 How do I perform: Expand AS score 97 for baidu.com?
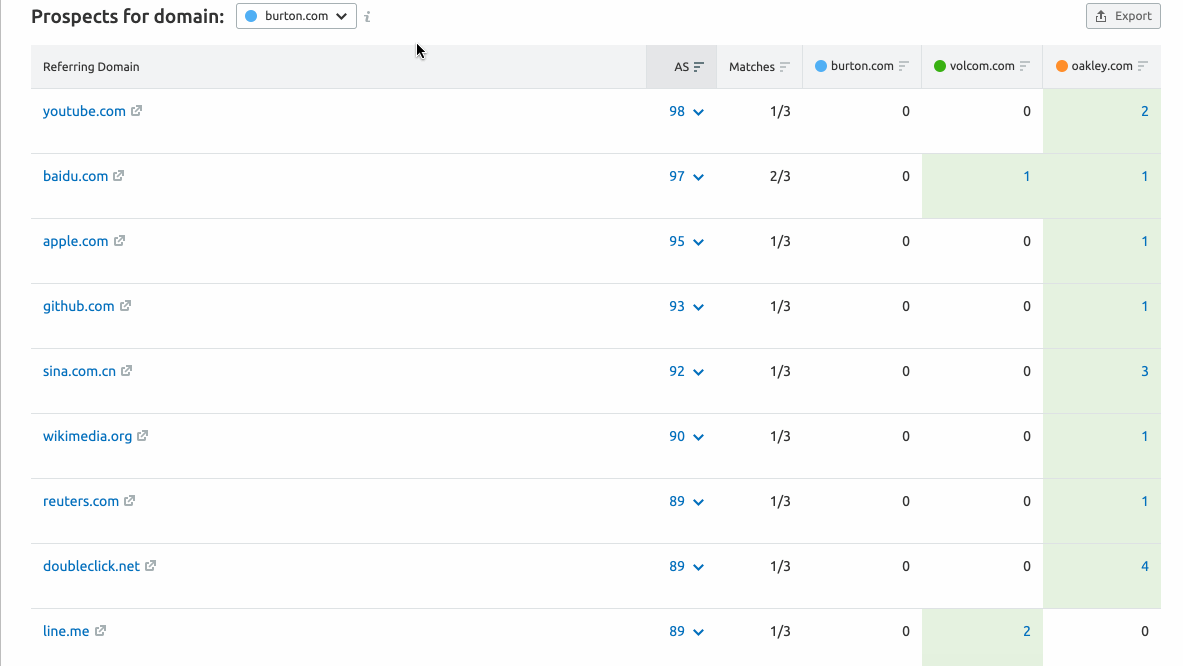coord(687,176)
